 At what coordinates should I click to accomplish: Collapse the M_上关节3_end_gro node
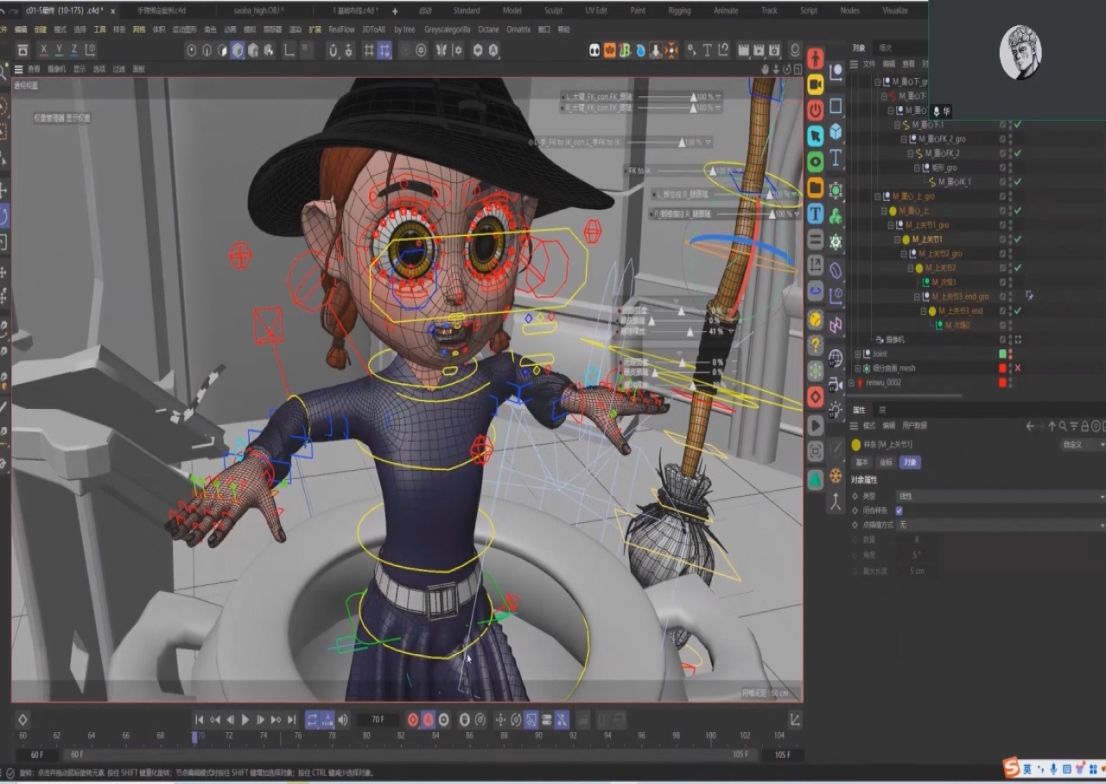pos(917,296)
